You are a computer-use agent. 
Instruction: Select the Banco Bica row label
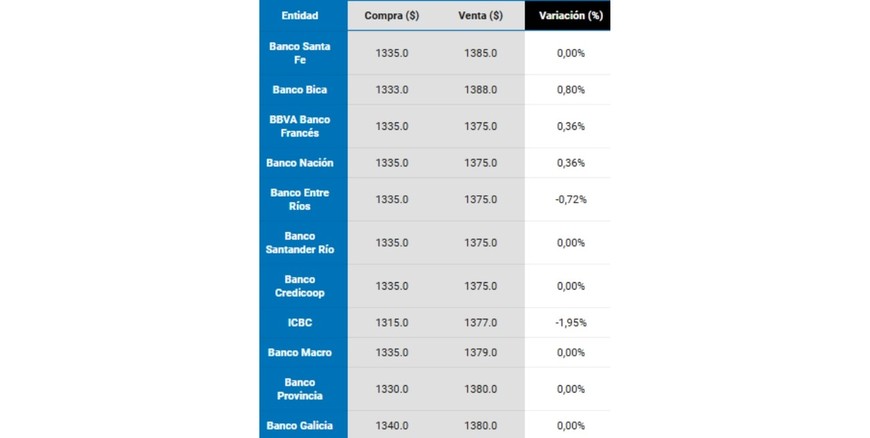coord(300,90)
